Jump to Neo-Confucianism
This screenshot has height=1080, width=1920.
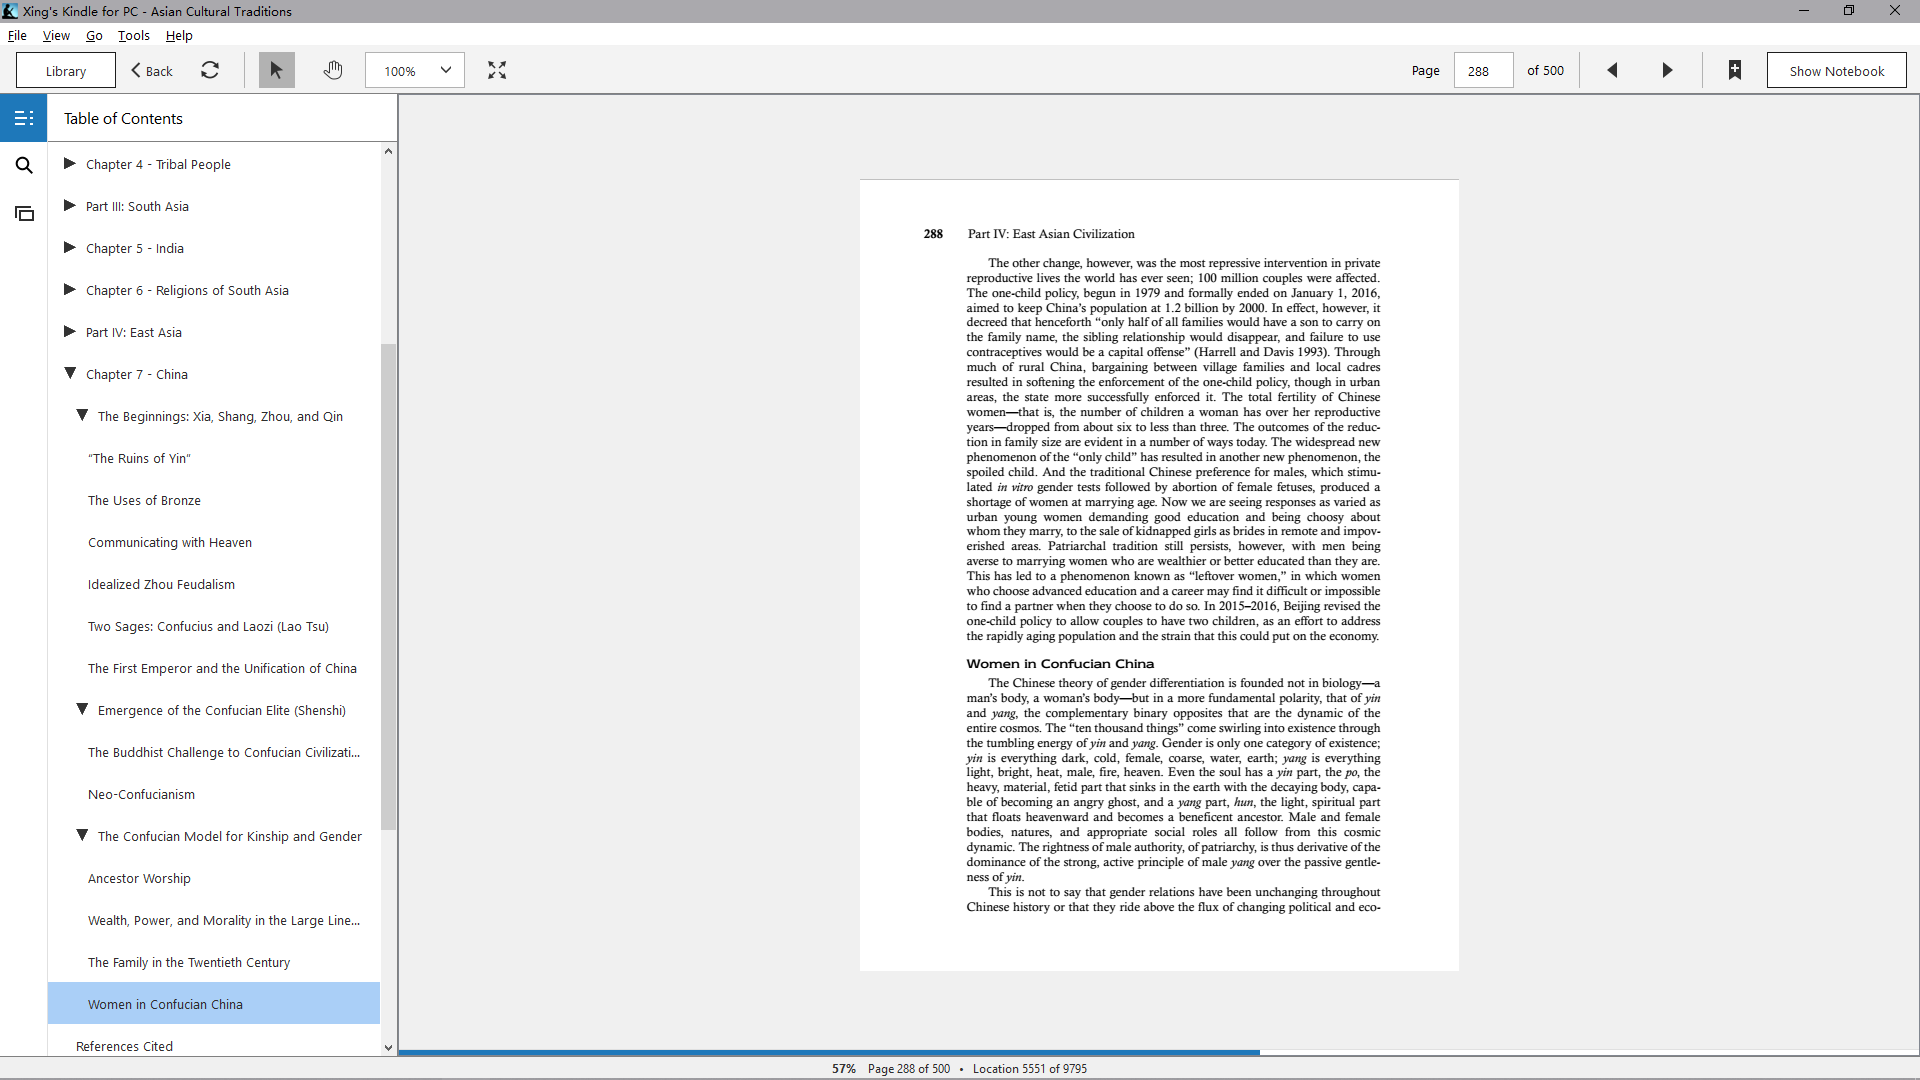click(141, 794)
